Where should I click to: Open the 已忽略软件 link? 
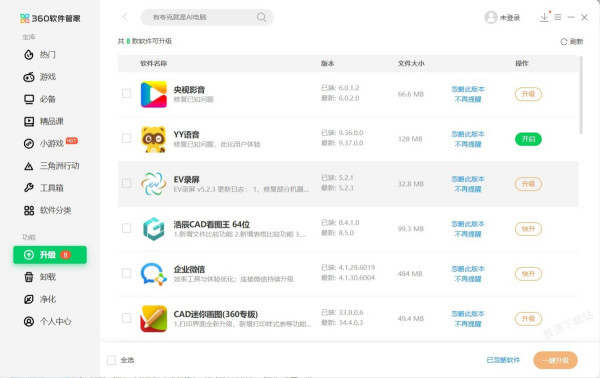[503, 360]
